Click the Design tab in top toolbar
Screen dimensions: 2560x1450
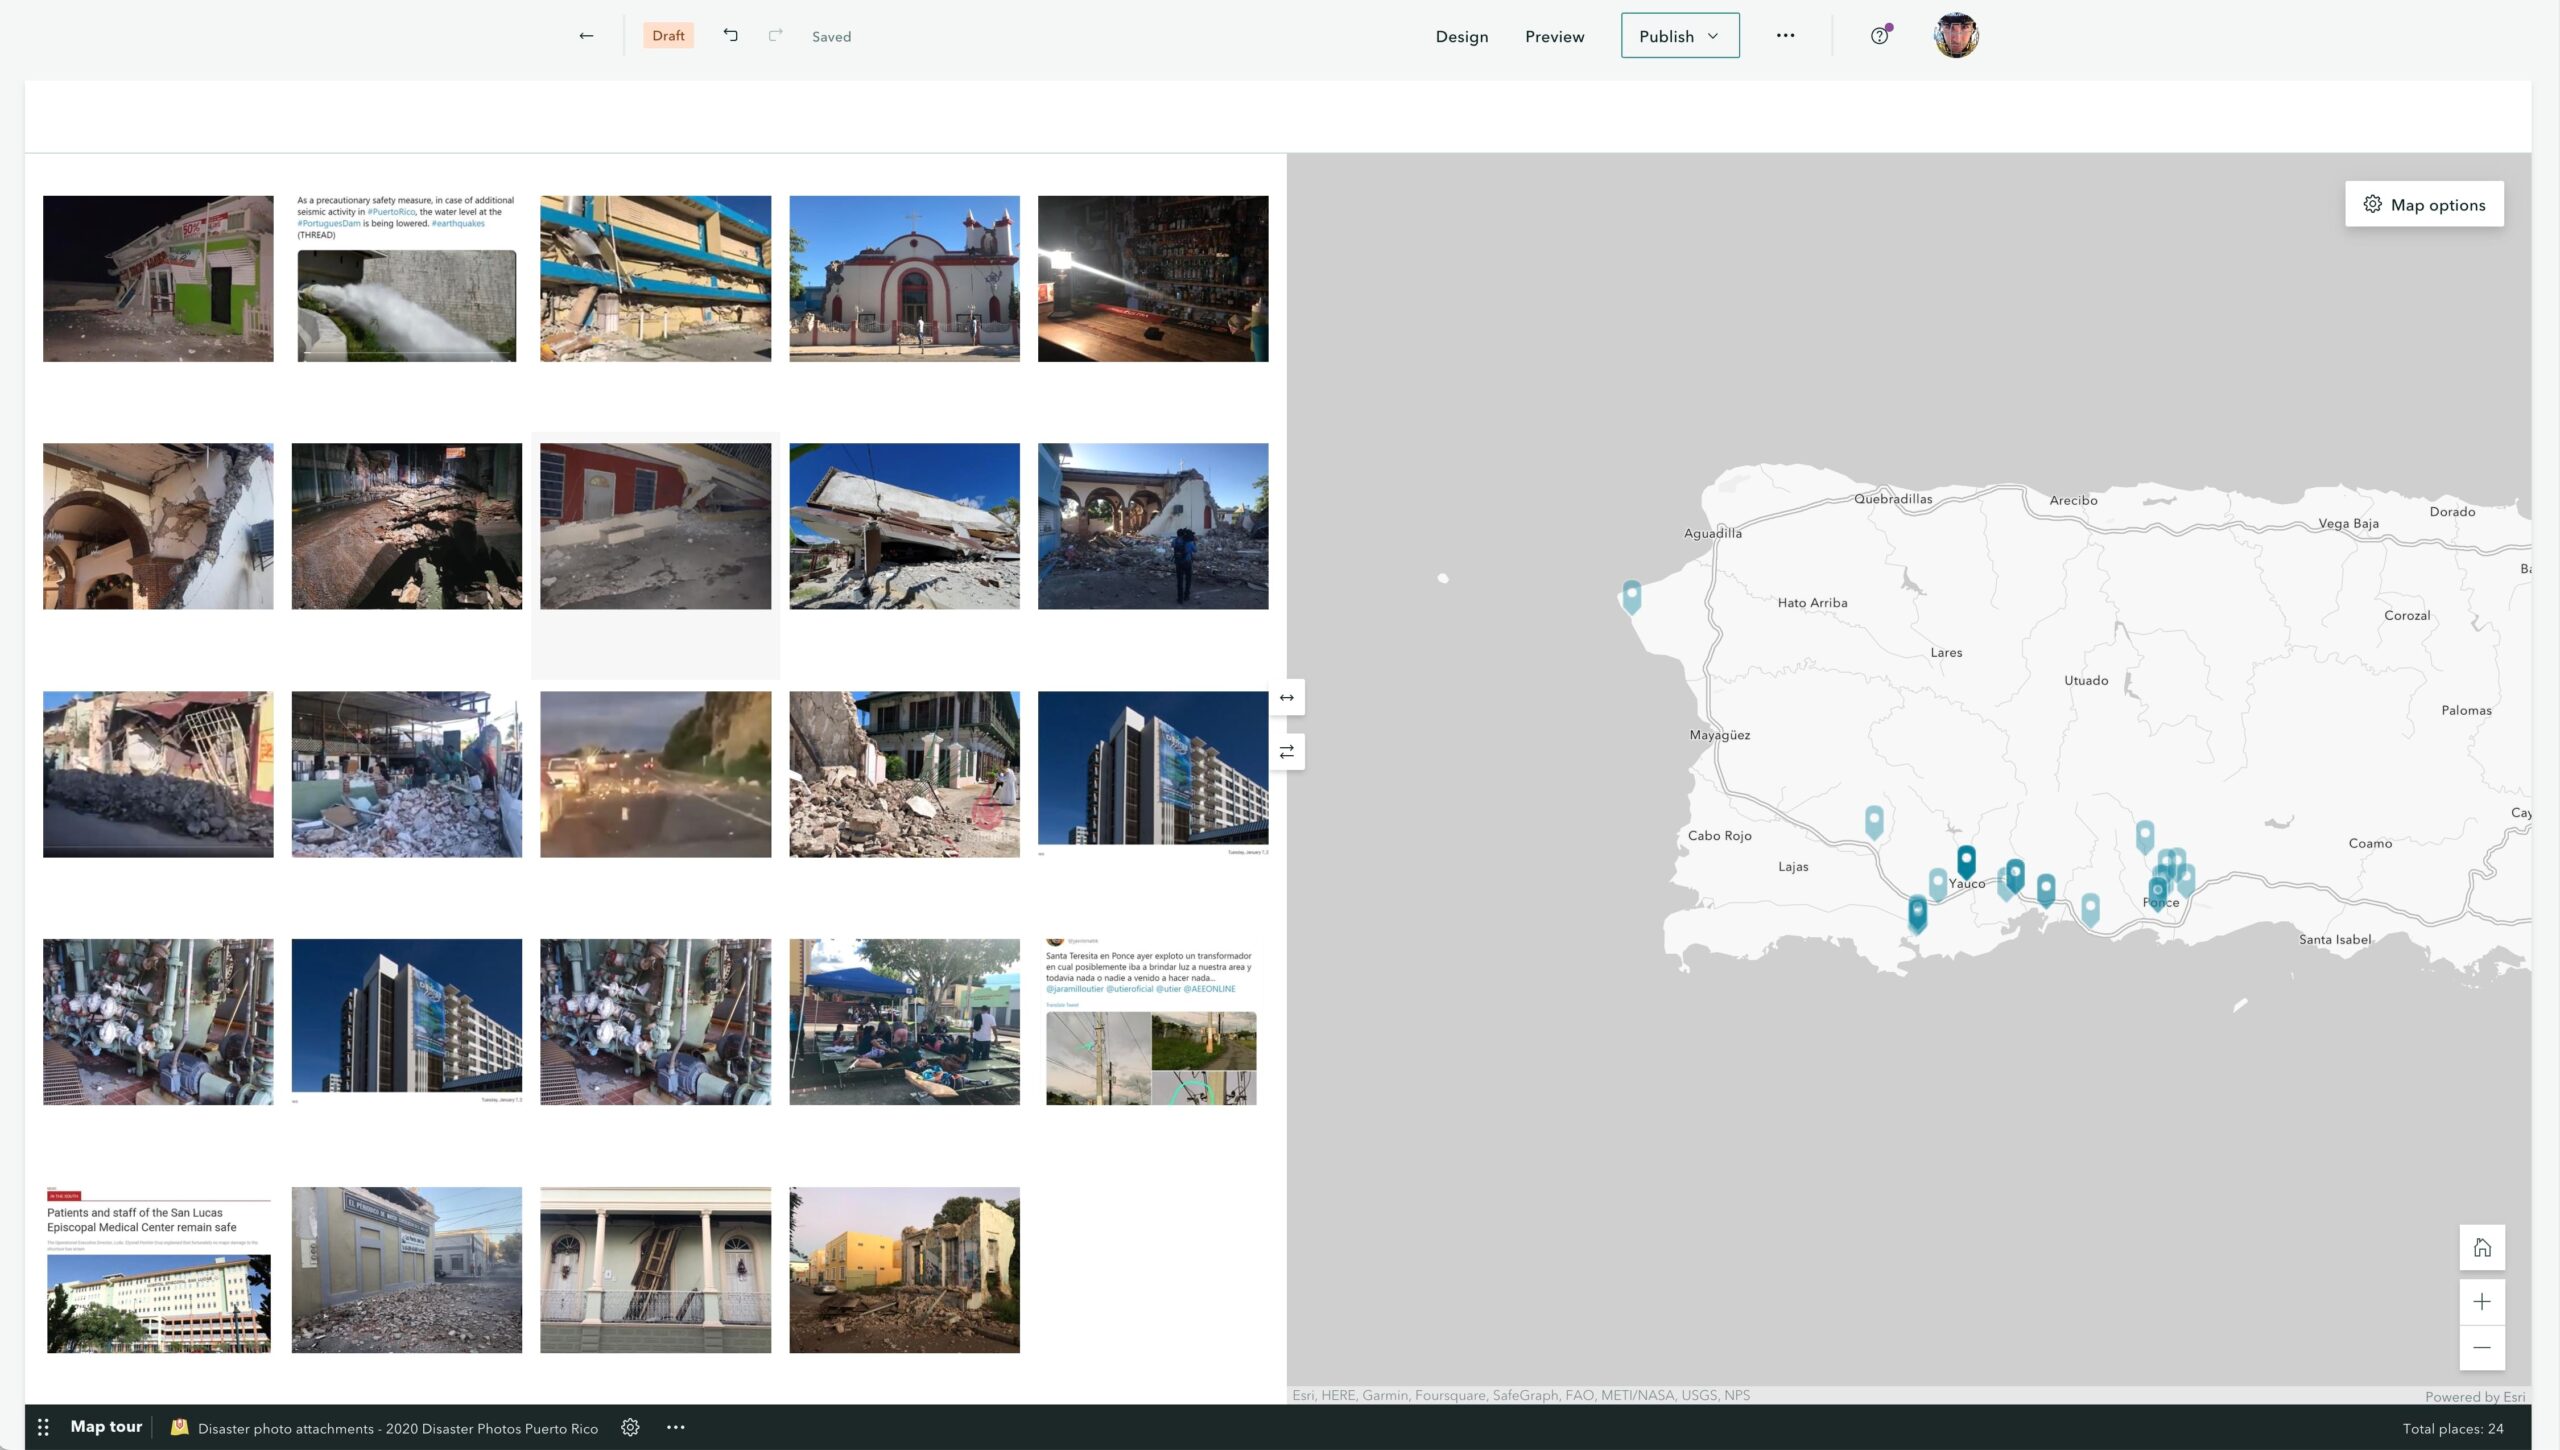(x=1463, y=35)
